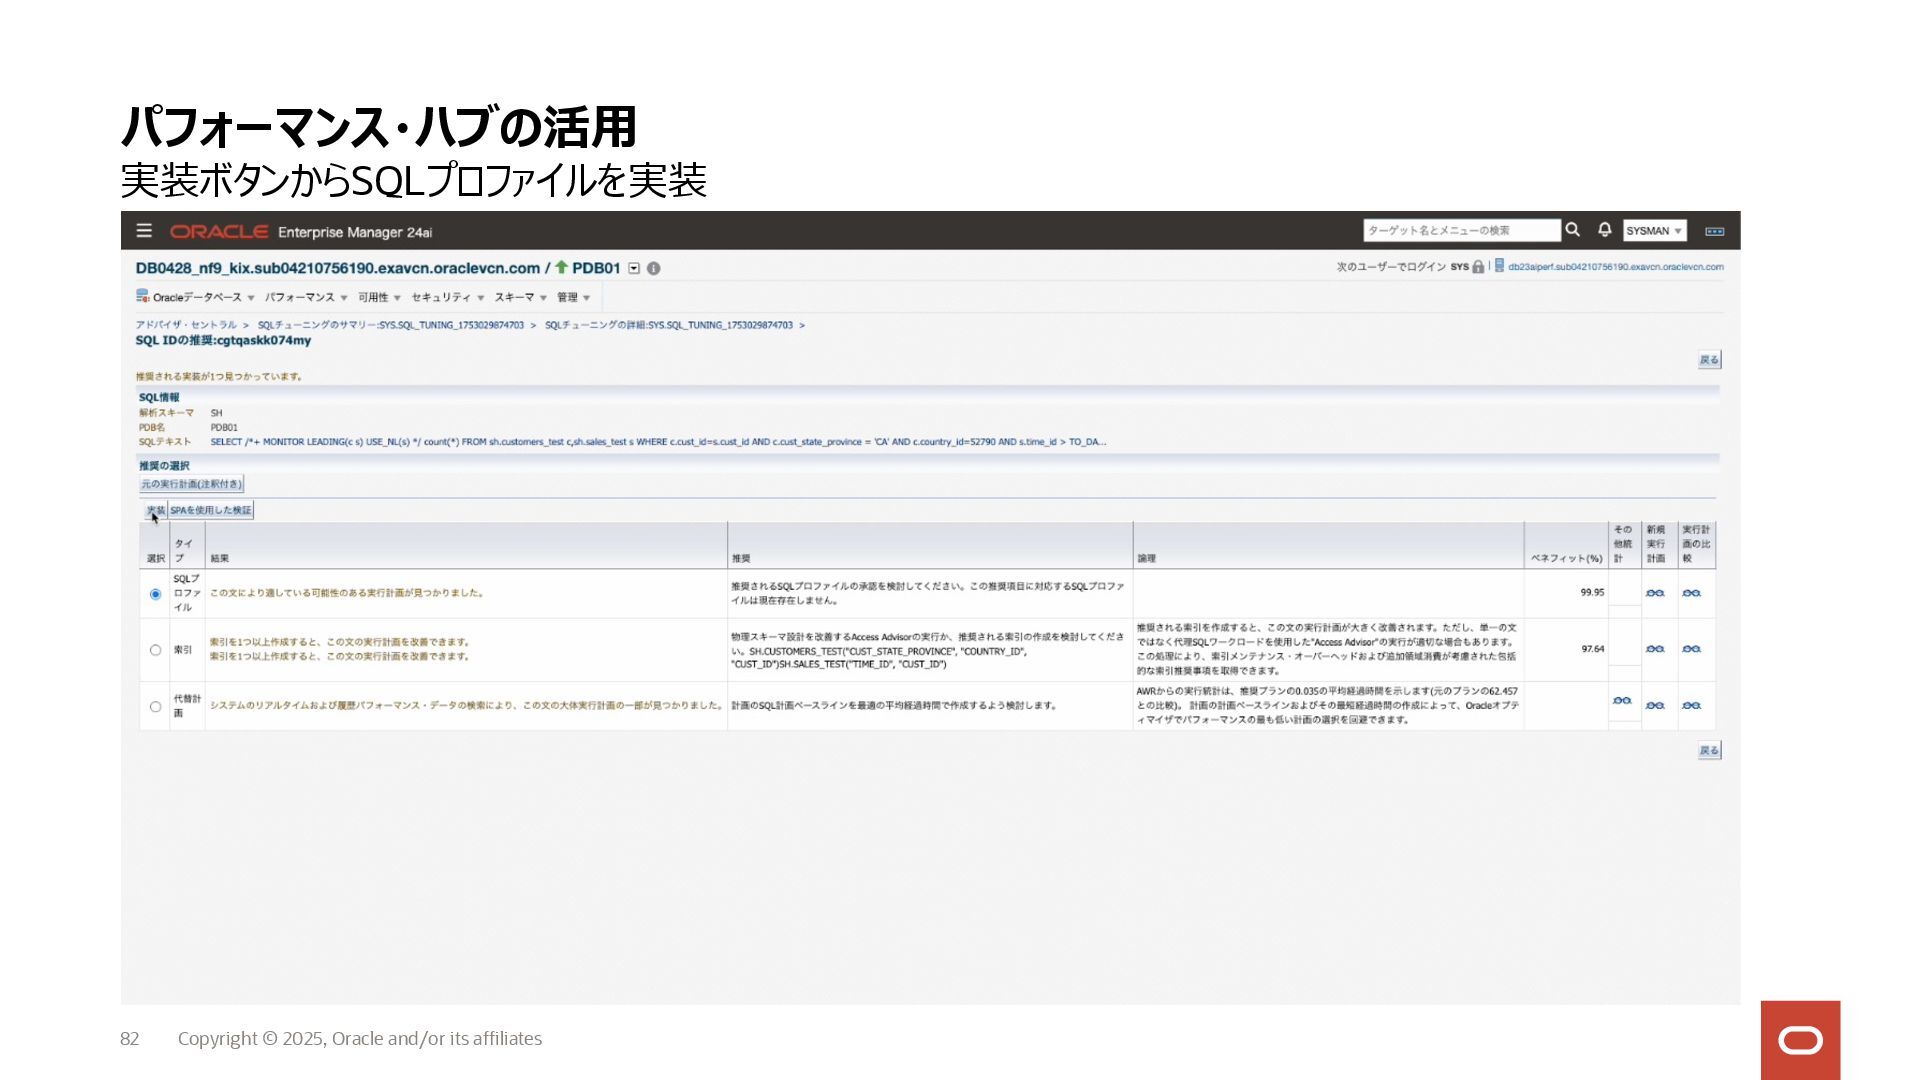The image size is (1920, 1080).
Task: Compare execution plans for SQL profile row
Action: click(x=1691, y=594)
